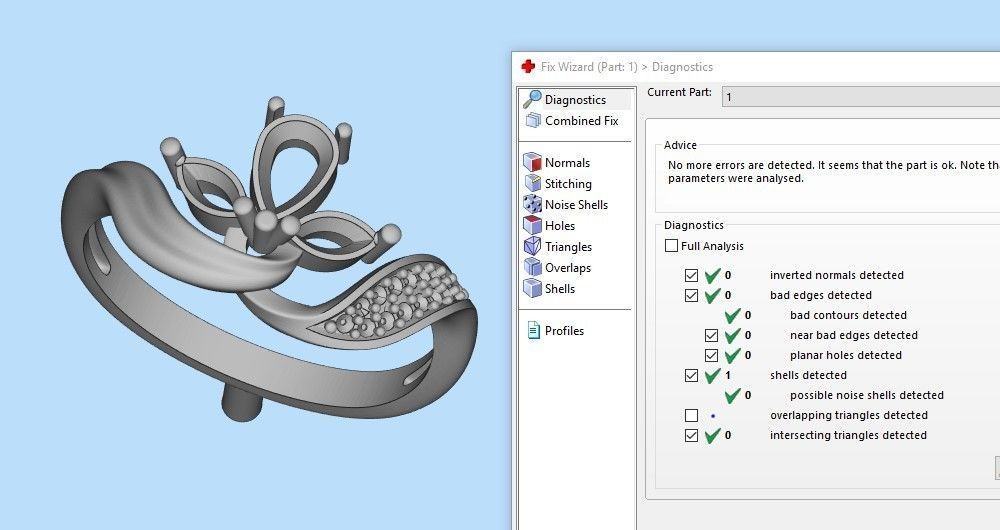Click the green check beside shells detected
This screenshot has width=1000, height=530.
(x=712, y=375)
